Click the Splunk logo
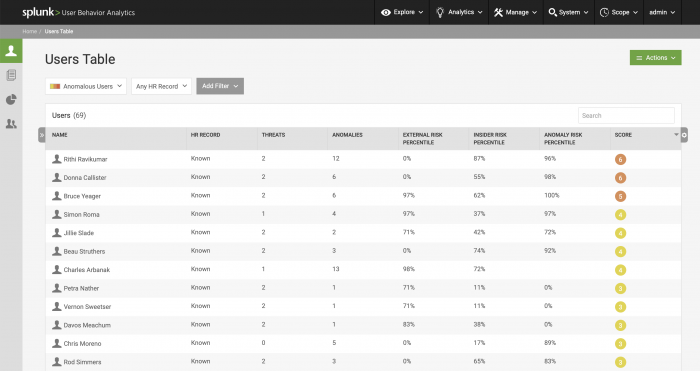Viewport: 700px width, 371px height. click(x=41, y=13)
